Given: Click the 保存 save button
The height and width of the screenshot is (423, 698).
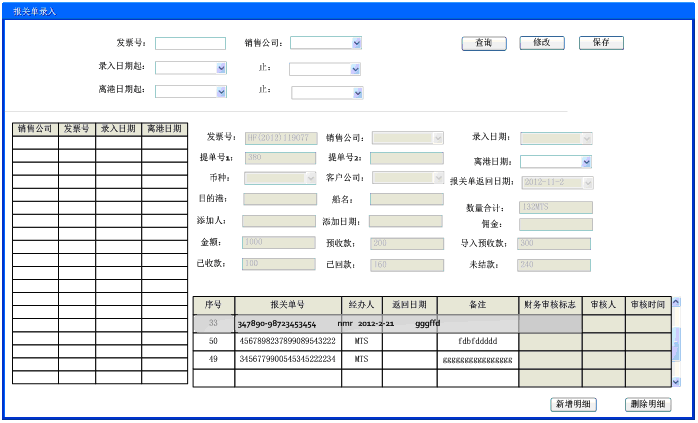Looking at the screenshot, I should click(601, 43).
